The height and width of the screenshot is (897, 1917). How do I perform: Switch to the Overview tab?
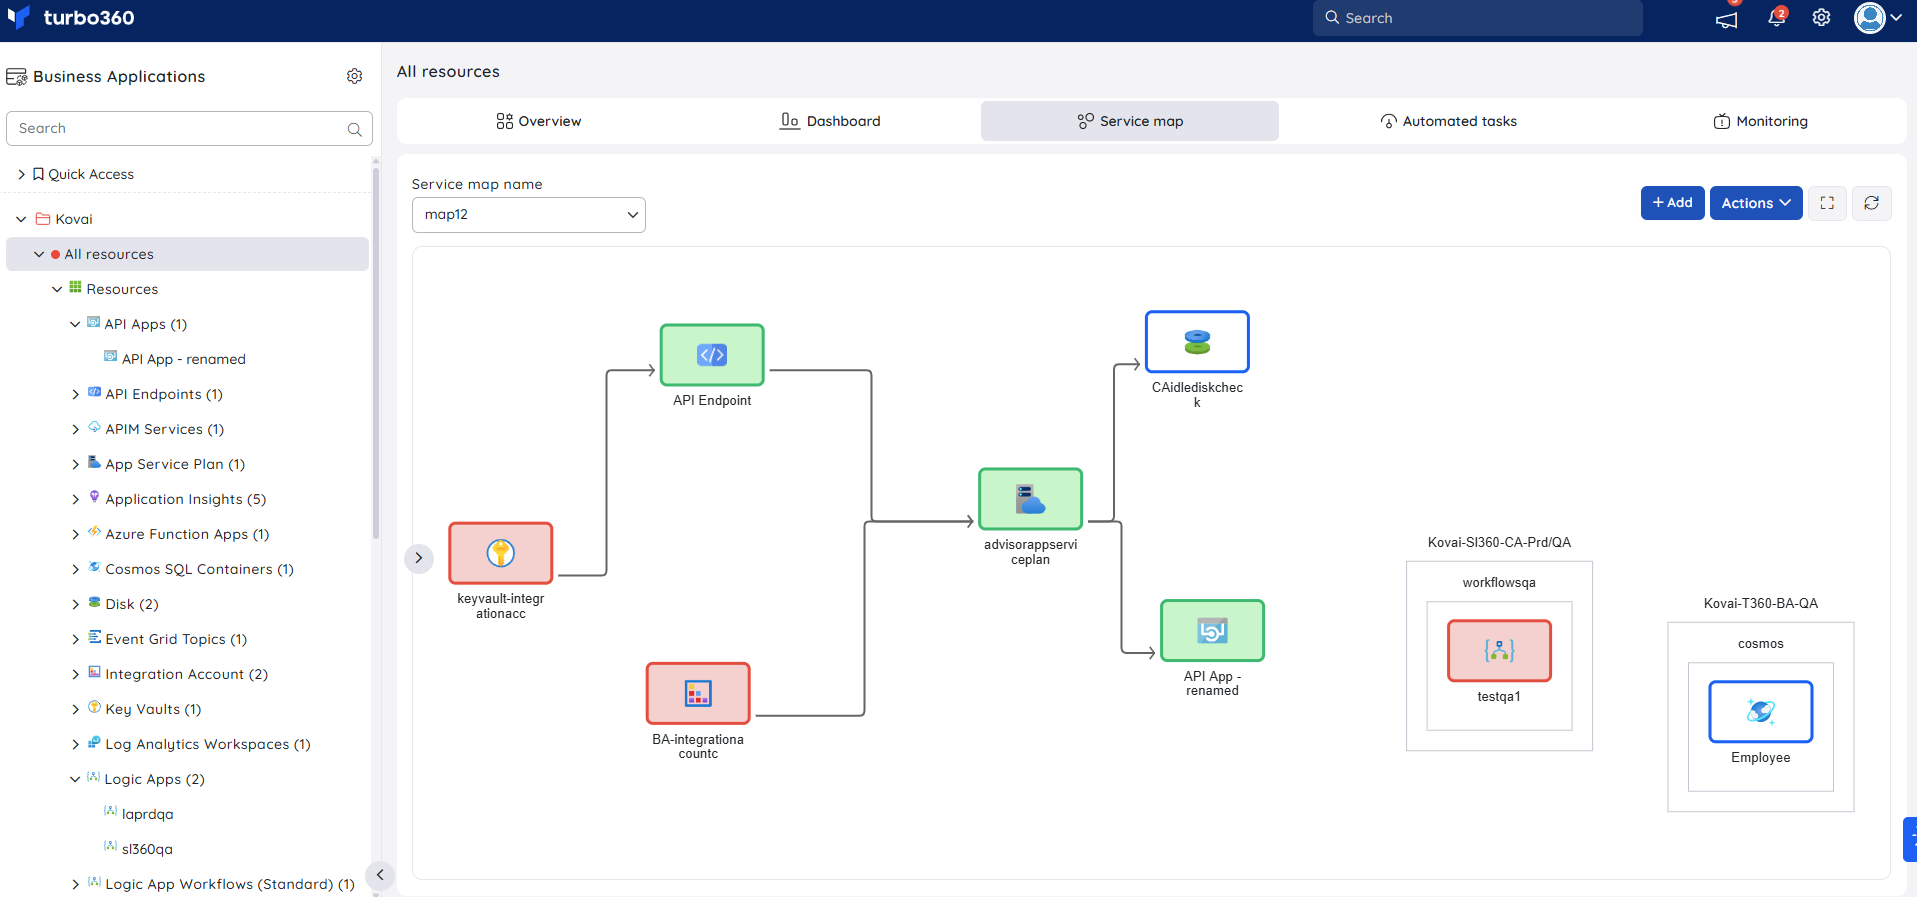539,121
